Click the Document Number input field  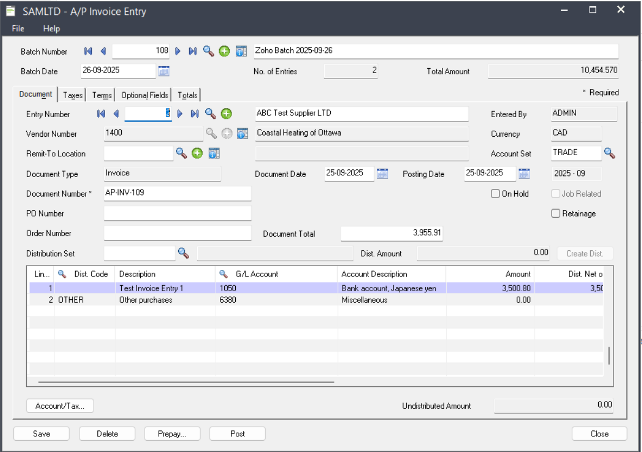point(162,193)
